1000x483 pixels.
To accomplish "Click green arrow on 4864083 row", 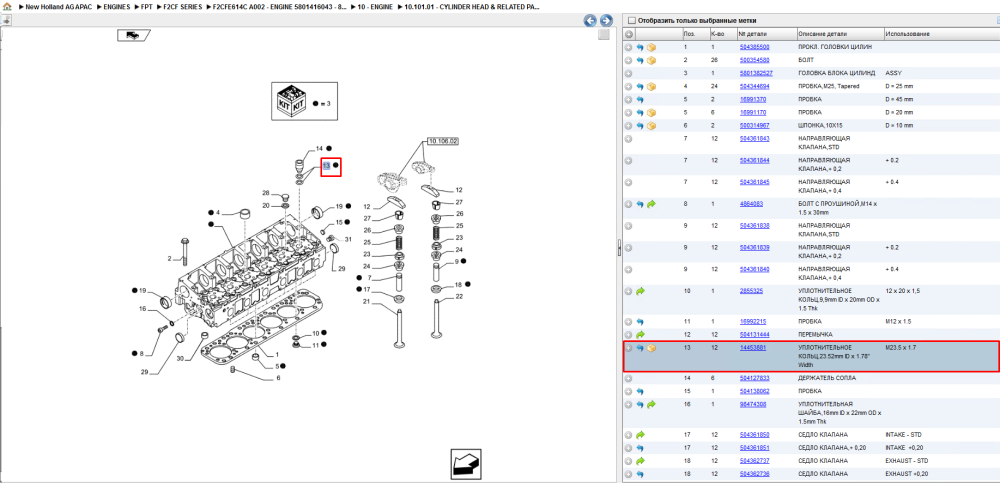I will coord(651,204).
